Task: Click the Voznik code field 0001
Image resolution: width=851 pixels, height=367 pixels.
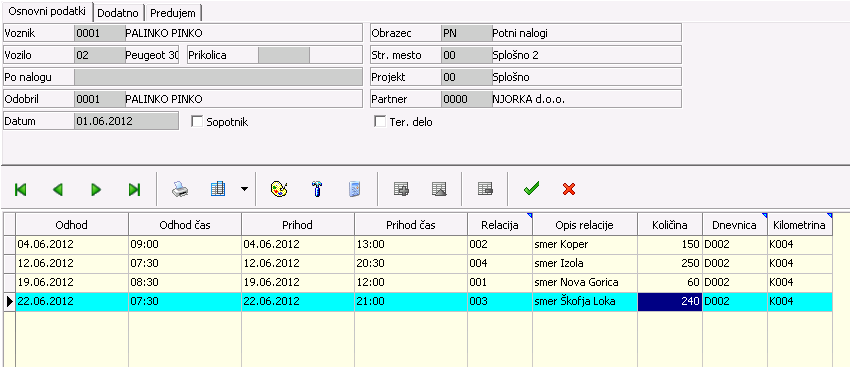Action: pos(99,33)
